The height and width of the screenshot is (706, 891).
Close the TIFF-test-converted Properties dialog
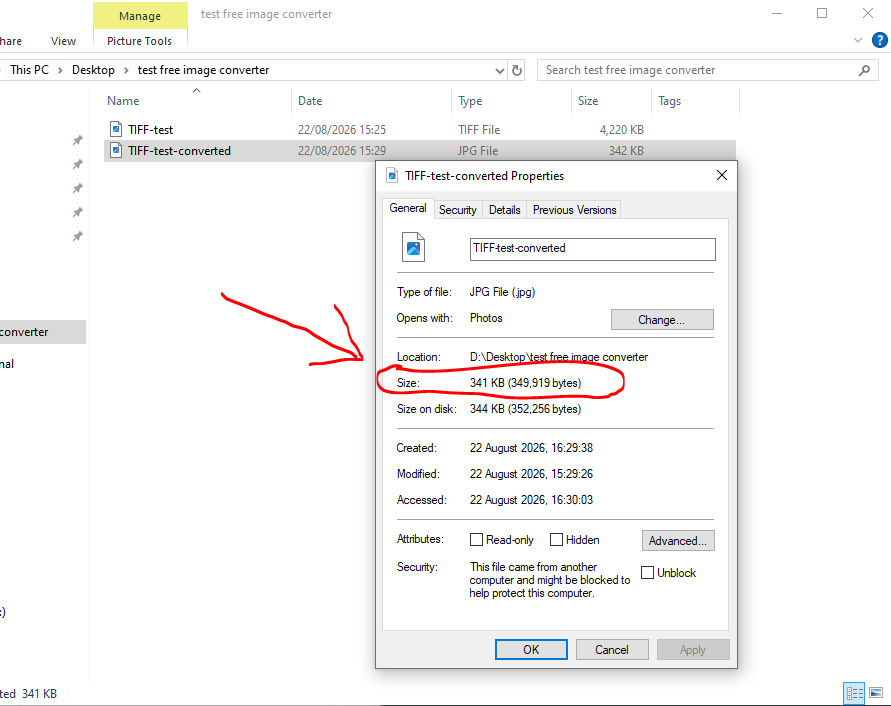[x=722, y=175]
